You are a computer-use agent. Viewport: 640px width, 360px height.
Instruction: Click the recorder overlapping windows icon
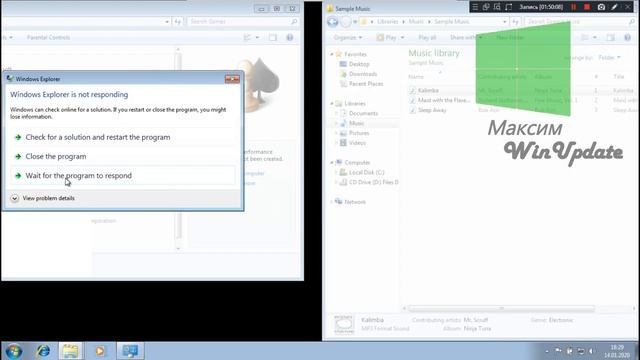pyautogui.click(x=486, y=7)
